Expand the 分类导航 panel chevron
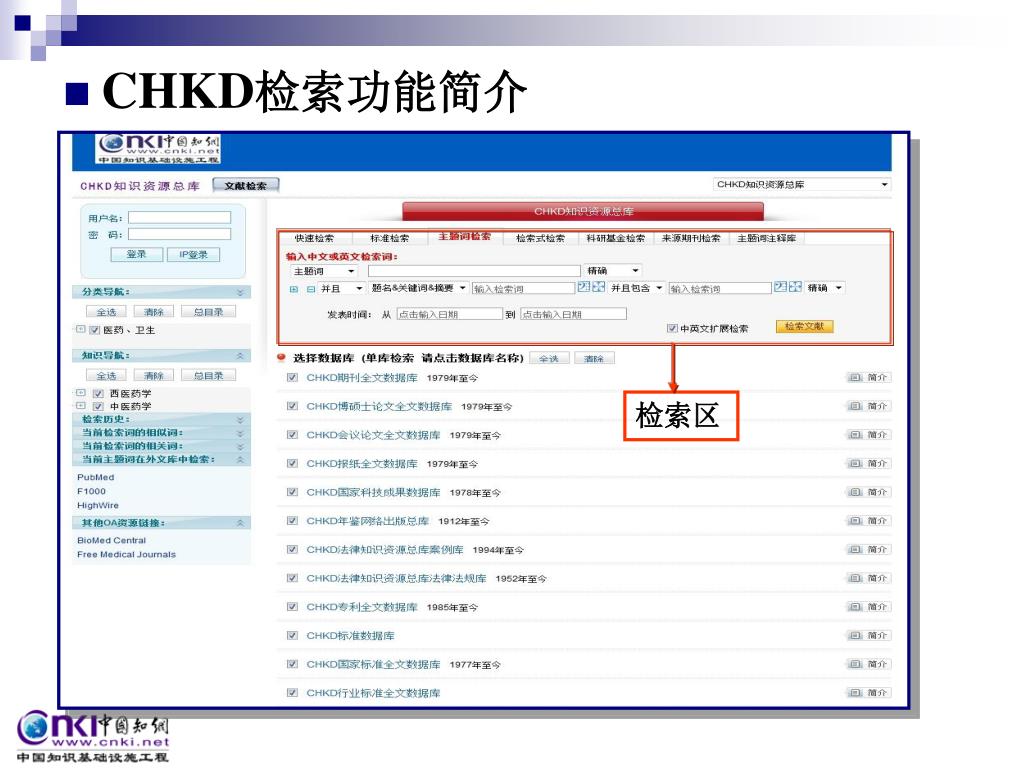Viewport: 1024px width, 768px height. coord(240,292)
